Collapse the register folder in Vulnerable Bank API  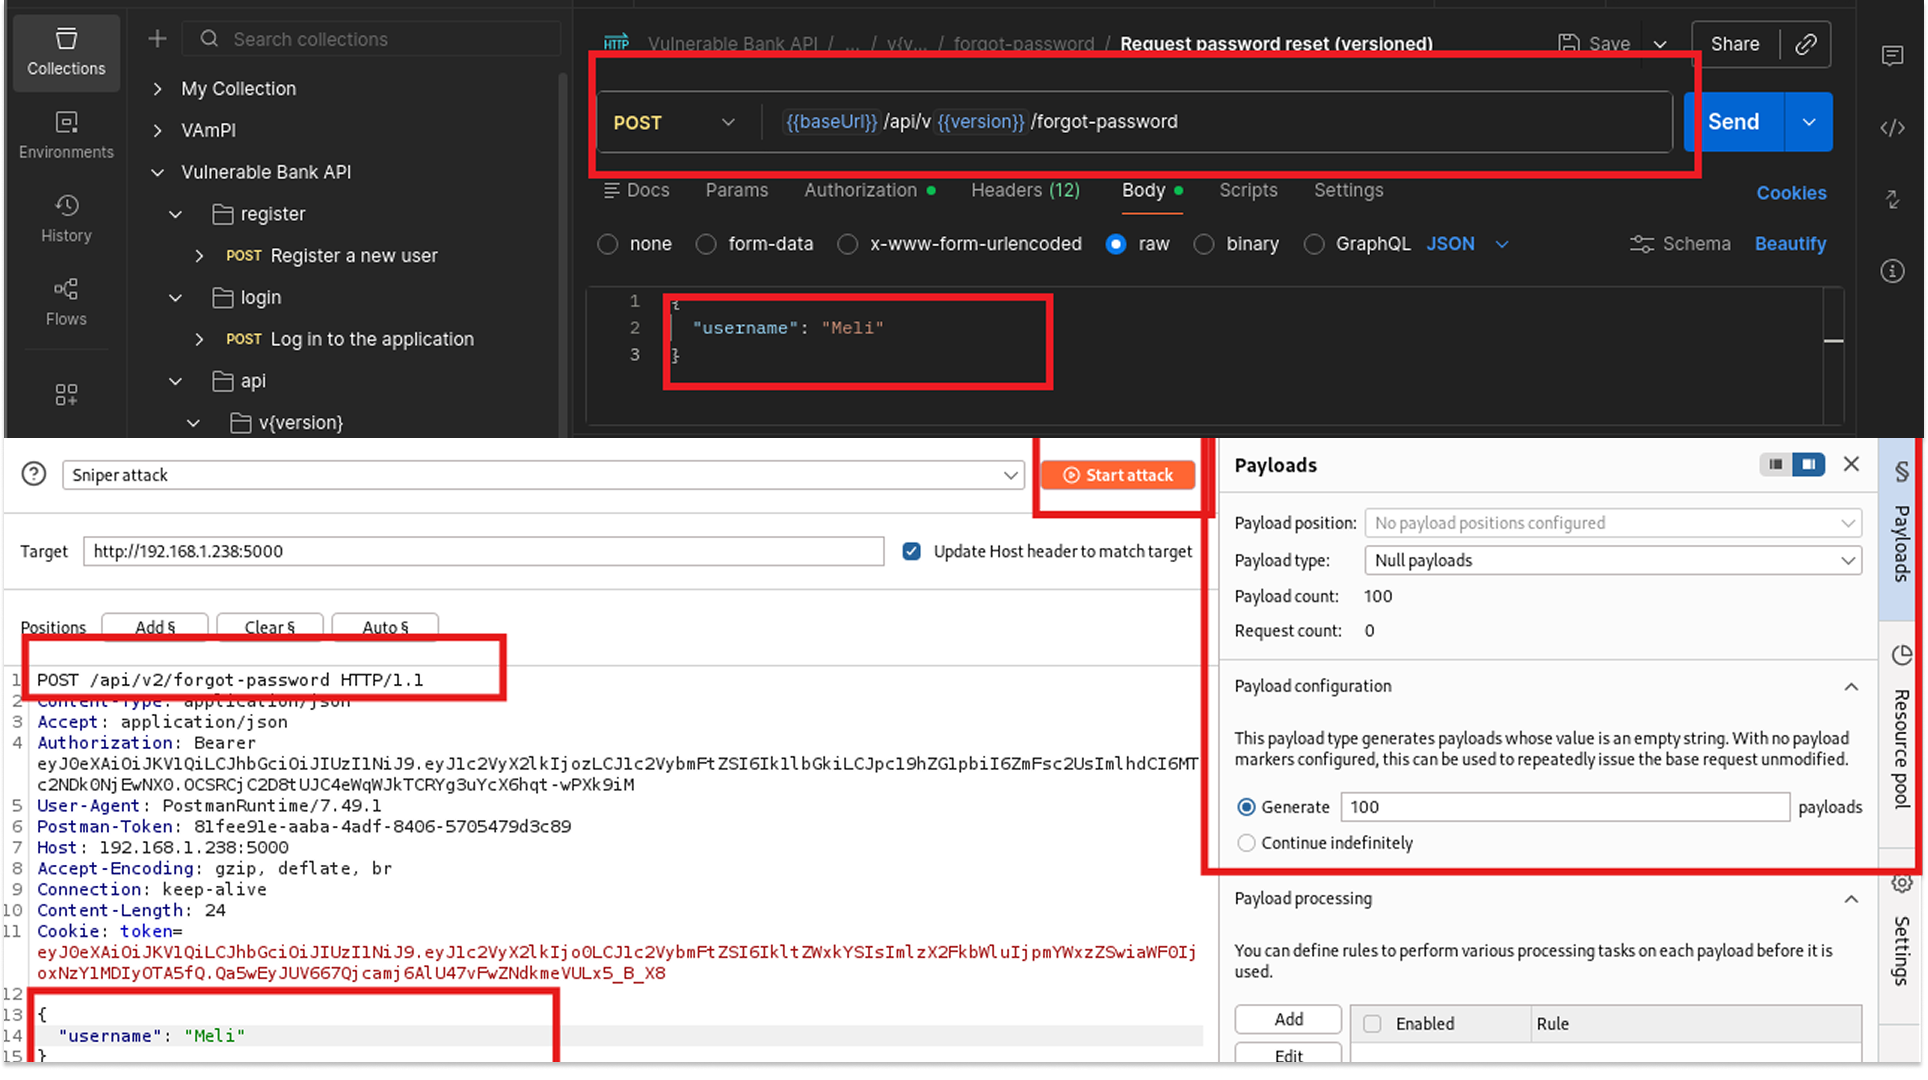[x=174, y=213]
